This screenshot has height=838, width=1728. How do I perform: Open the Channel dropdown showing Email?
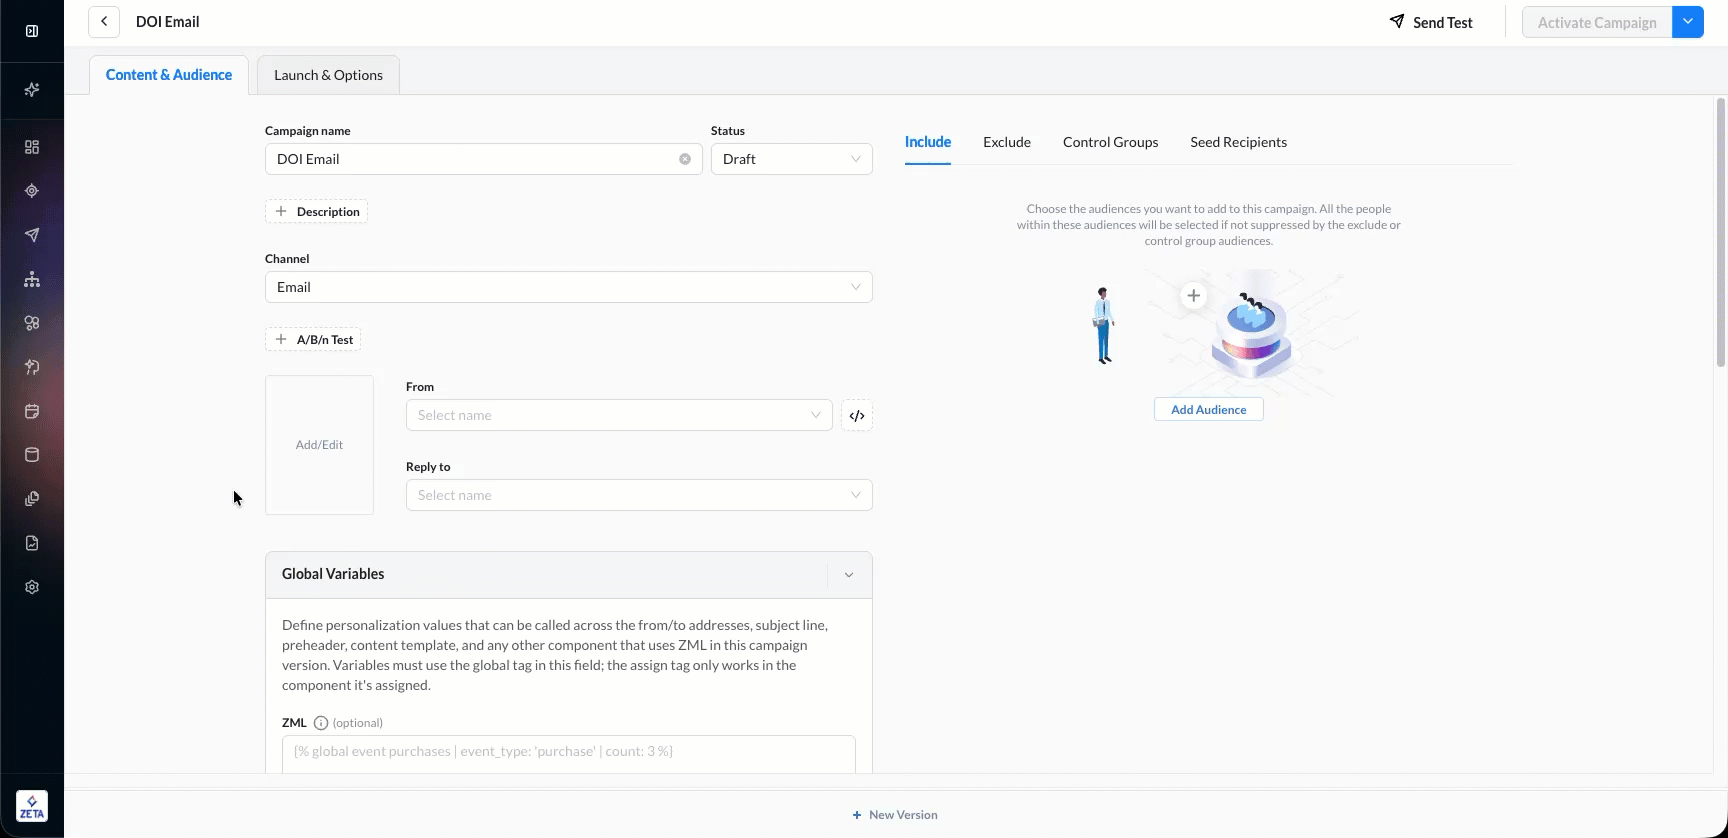pyautogui.click(x=568, y=287)
